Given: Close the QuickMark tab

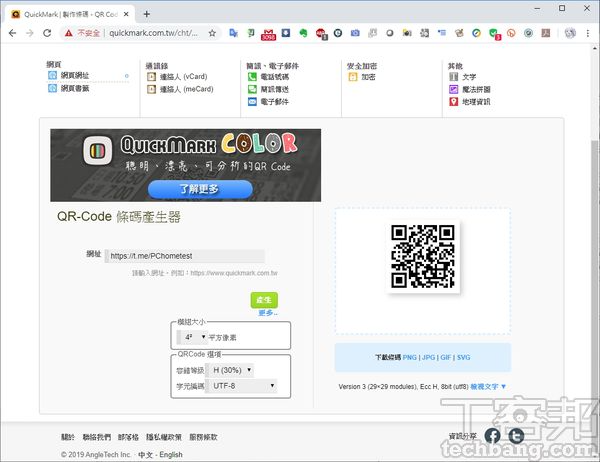Looking at the screenshot, I should pyautogui.click(x=126, y=14).
